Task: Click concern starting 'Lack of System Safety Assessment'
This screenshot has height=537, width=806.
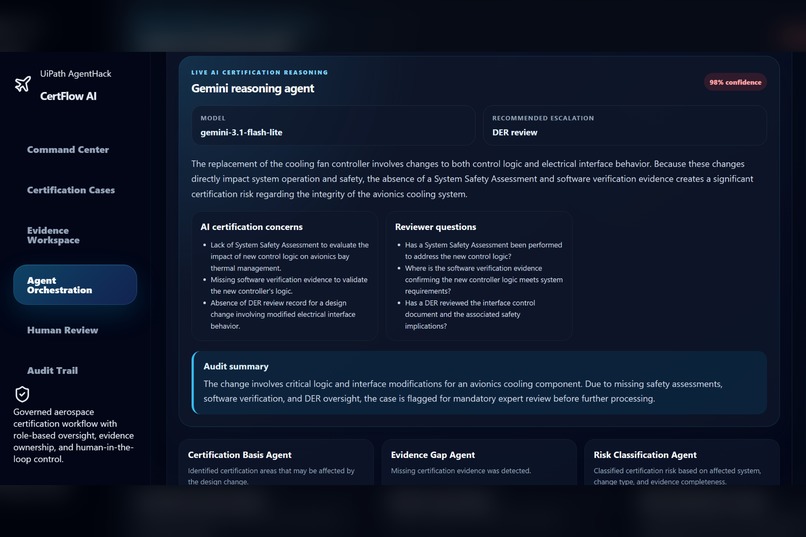Action: coord(289,256)
